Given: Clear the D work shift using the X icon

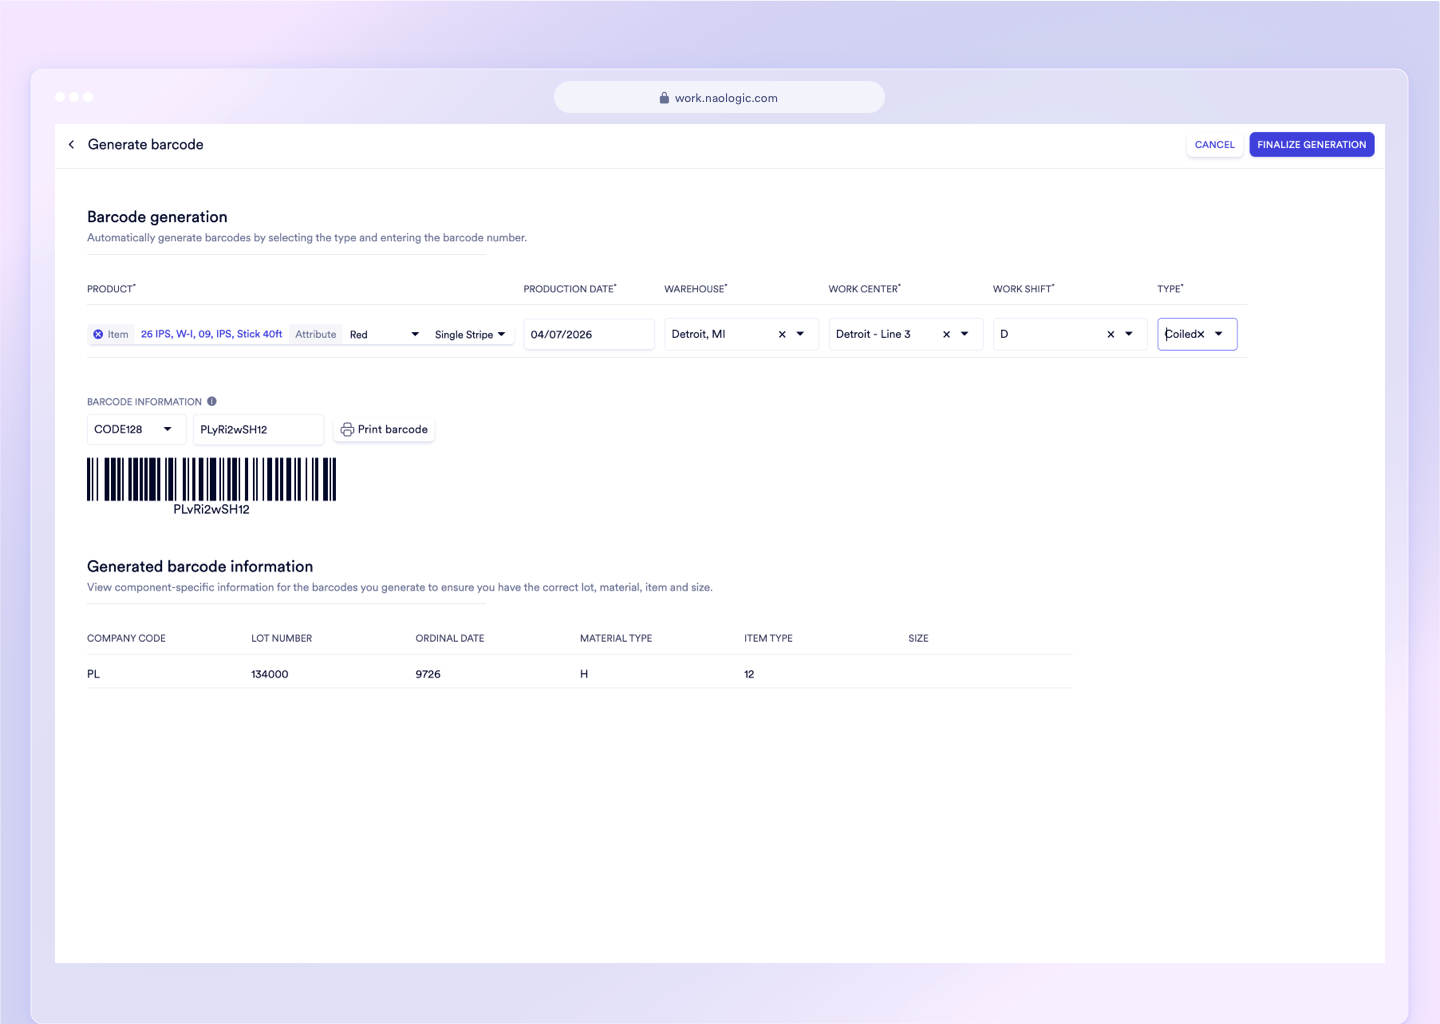Looking at the screenshot, I should (x=1110, y=334).
